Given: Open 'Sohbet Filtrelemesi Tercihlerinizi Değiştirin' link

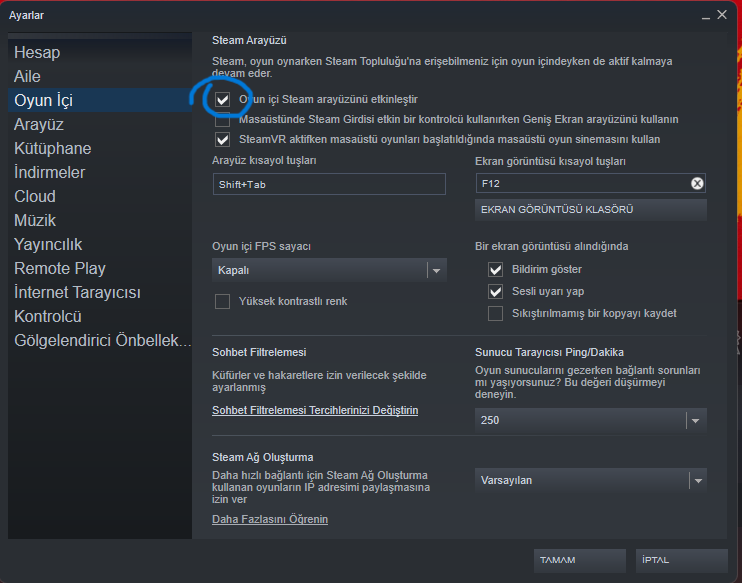Looking at the screenshot, I should [315, 410].
